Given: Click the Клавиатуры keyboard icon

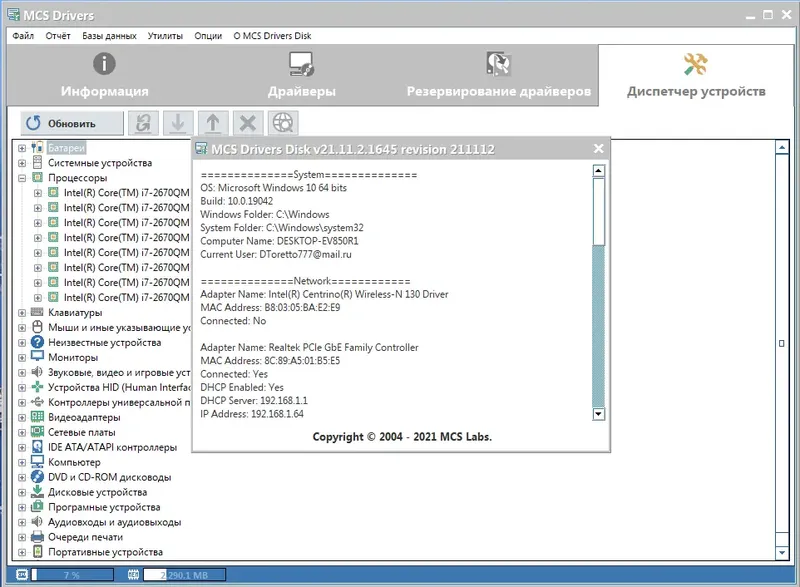Looking at the screenshot, I should pos(37,312).
